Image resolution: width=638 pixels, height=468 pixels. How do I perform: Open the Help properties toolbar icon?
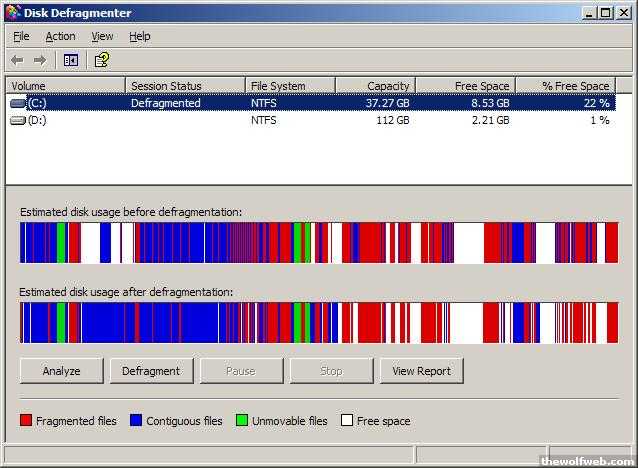[x=102, y=60]
